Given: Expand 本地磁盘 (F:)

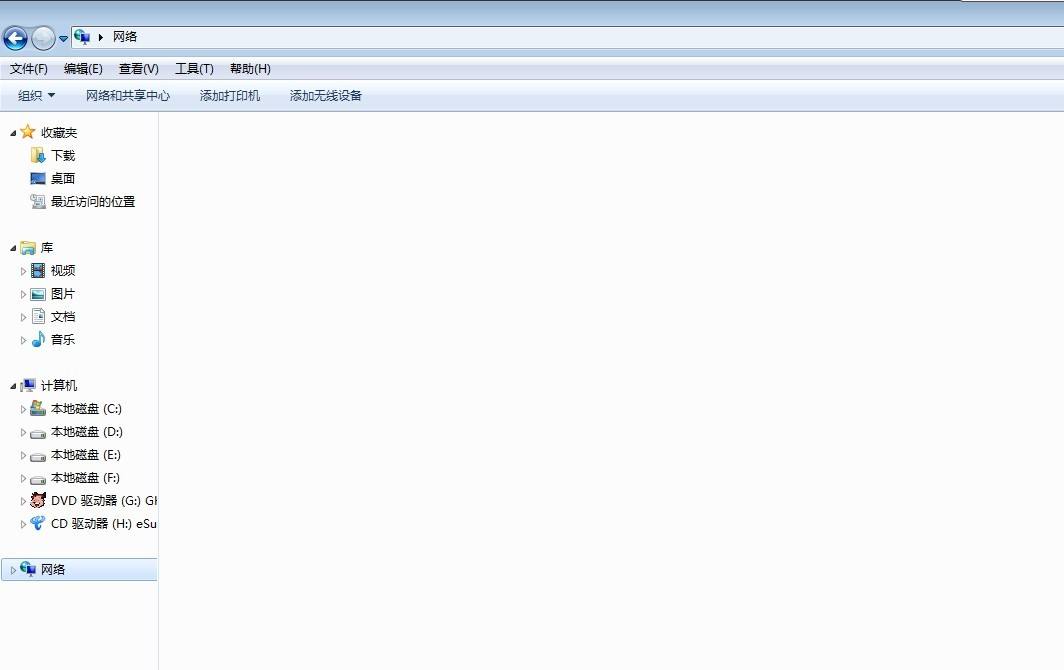Looking at the screenshot, I should 23,479.
